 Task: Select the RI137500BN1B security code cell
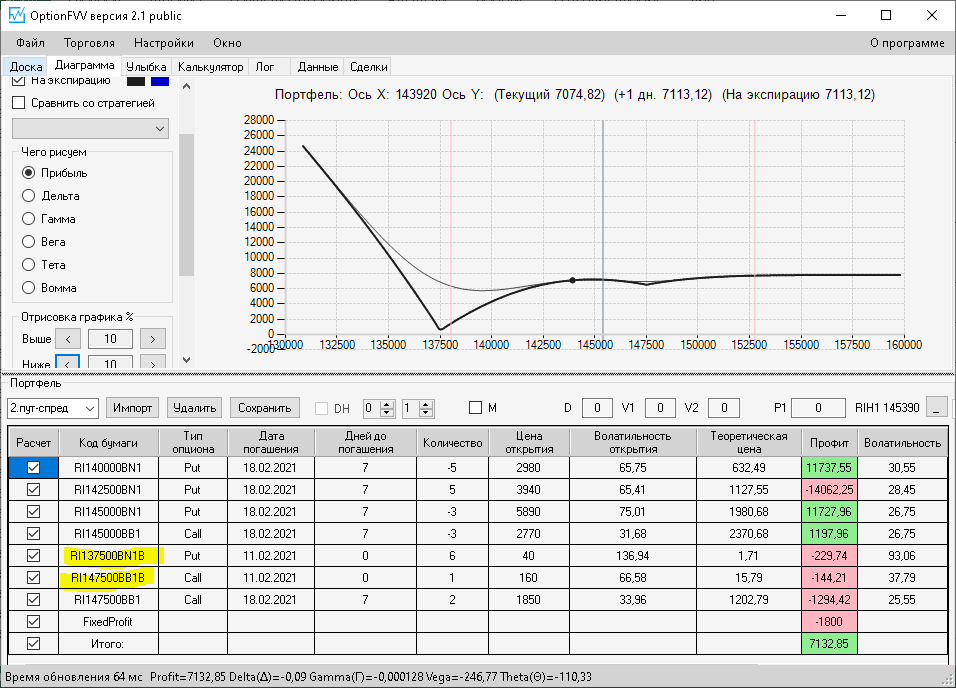(108, 556)
